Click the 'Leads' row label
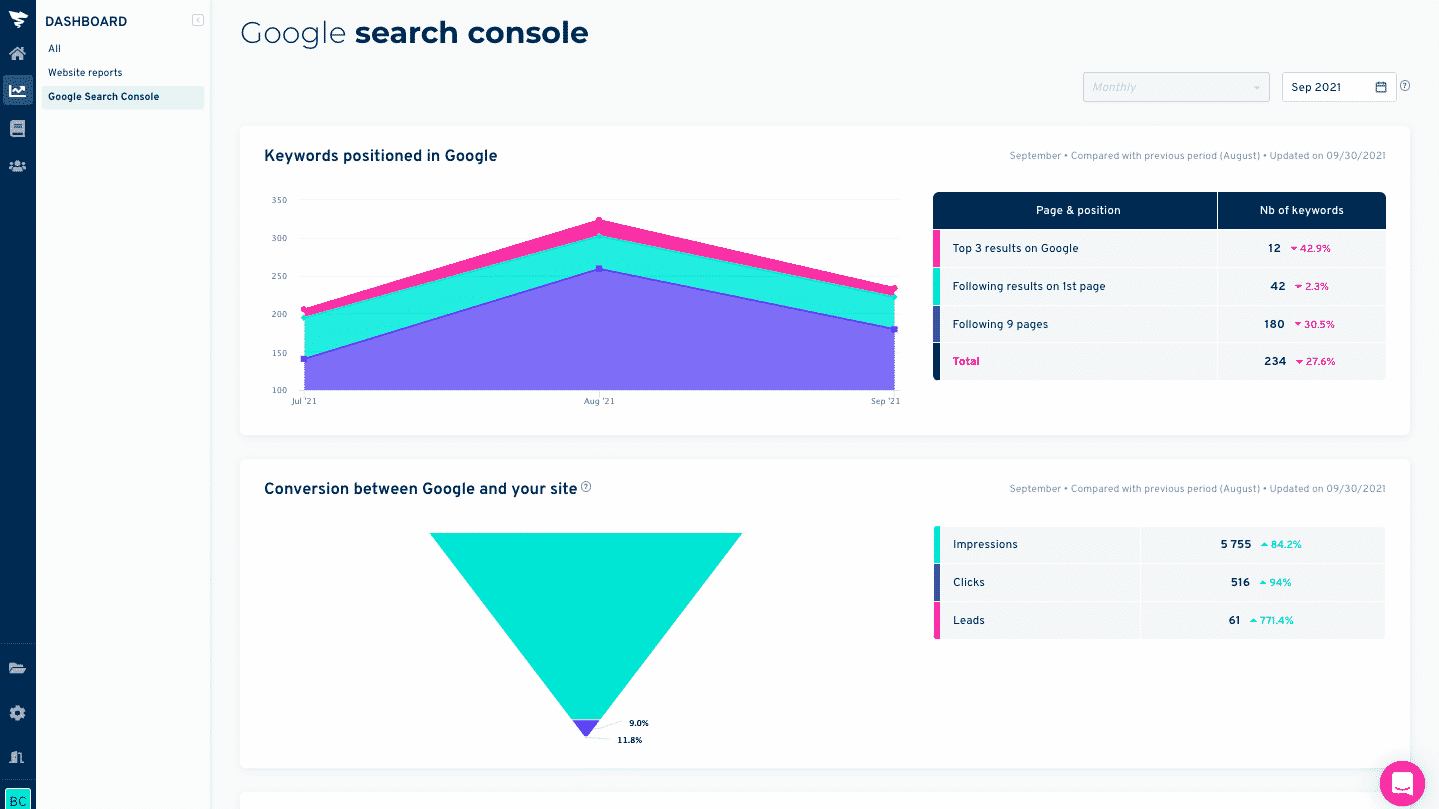Screen dimensions: 1439x809 [x=969, y=621]
